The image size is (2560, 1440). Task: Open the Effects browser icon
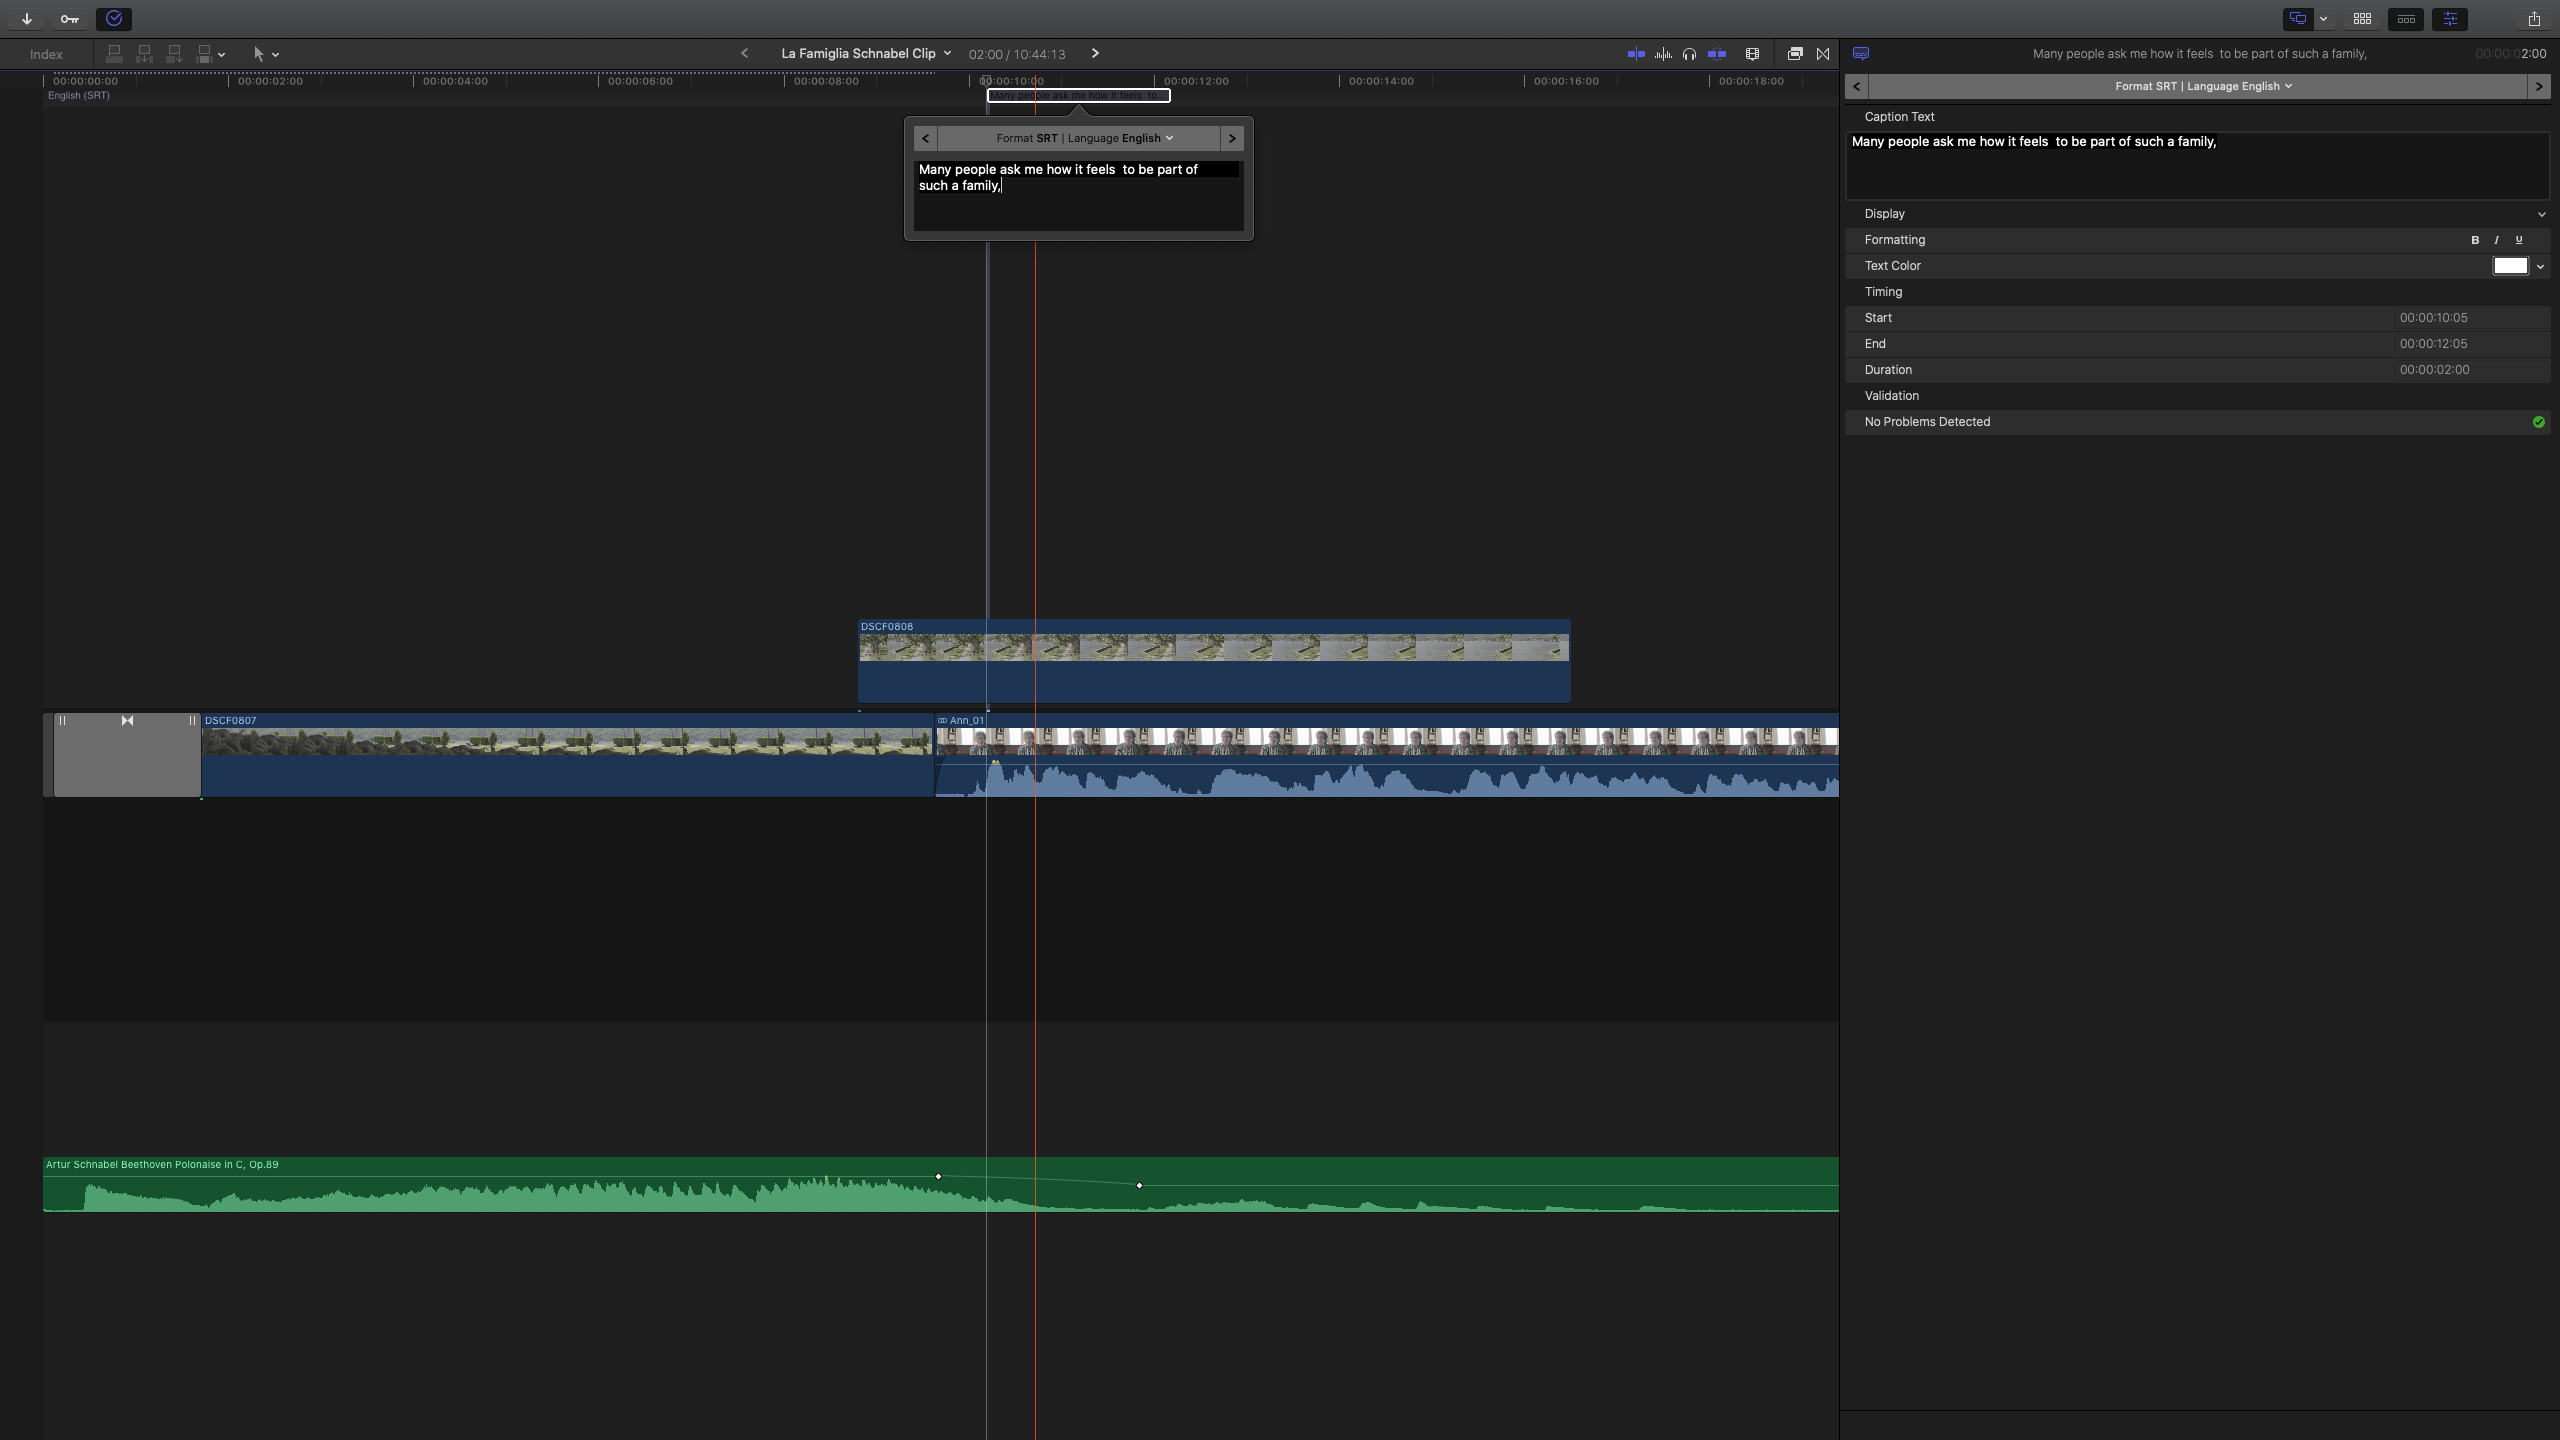point(1795,54)
